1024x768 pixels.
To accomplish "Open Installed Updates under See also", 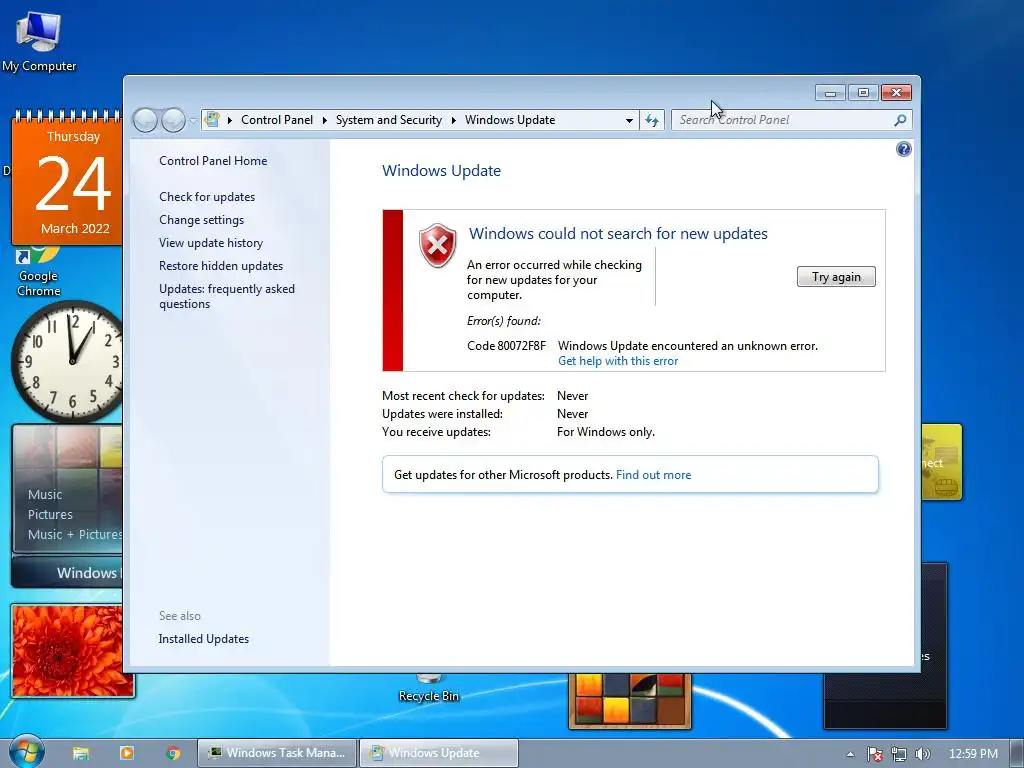I will (x=204, y=639).
